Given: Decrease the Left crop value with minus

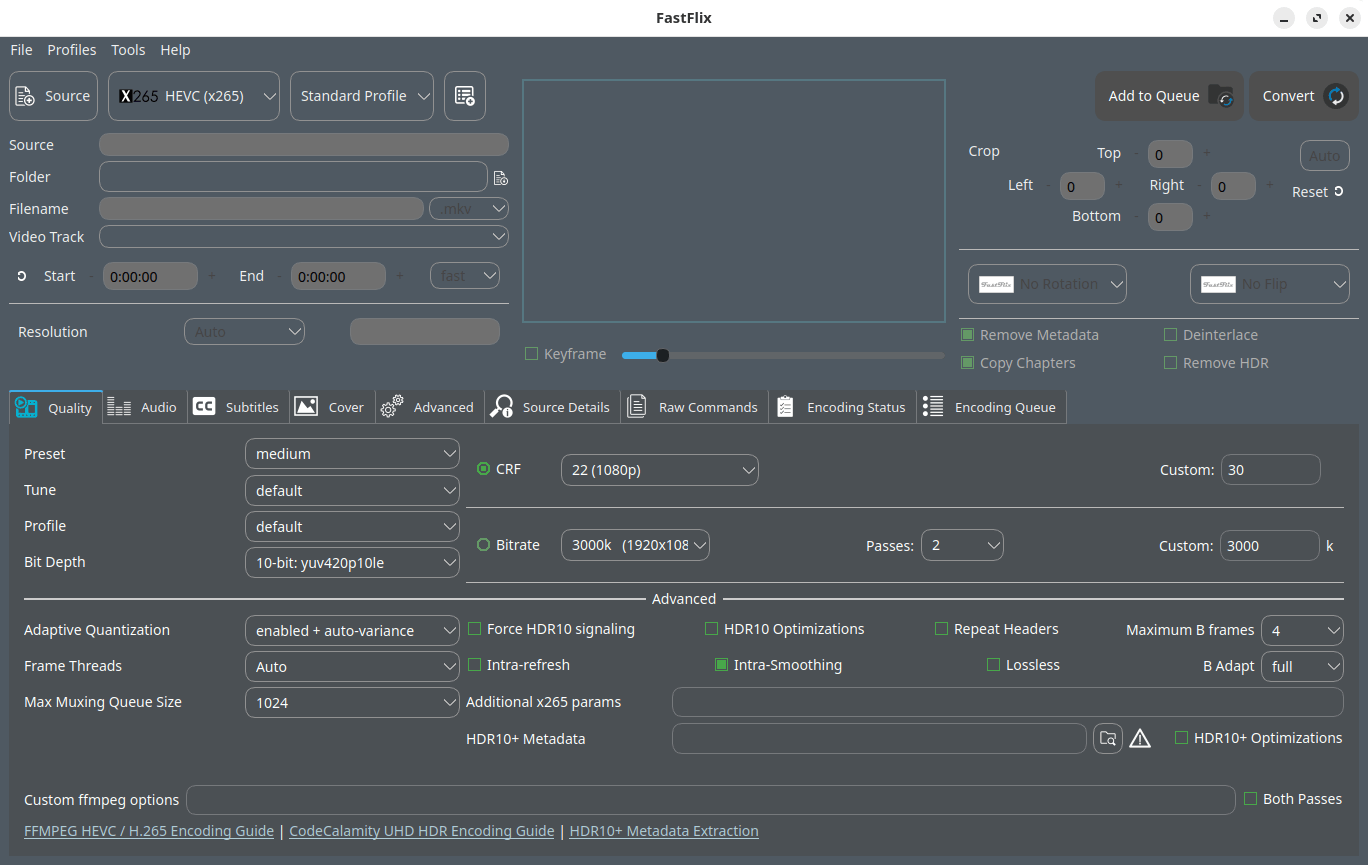Looking at the screenshot, I should [x=1047, y=185].
